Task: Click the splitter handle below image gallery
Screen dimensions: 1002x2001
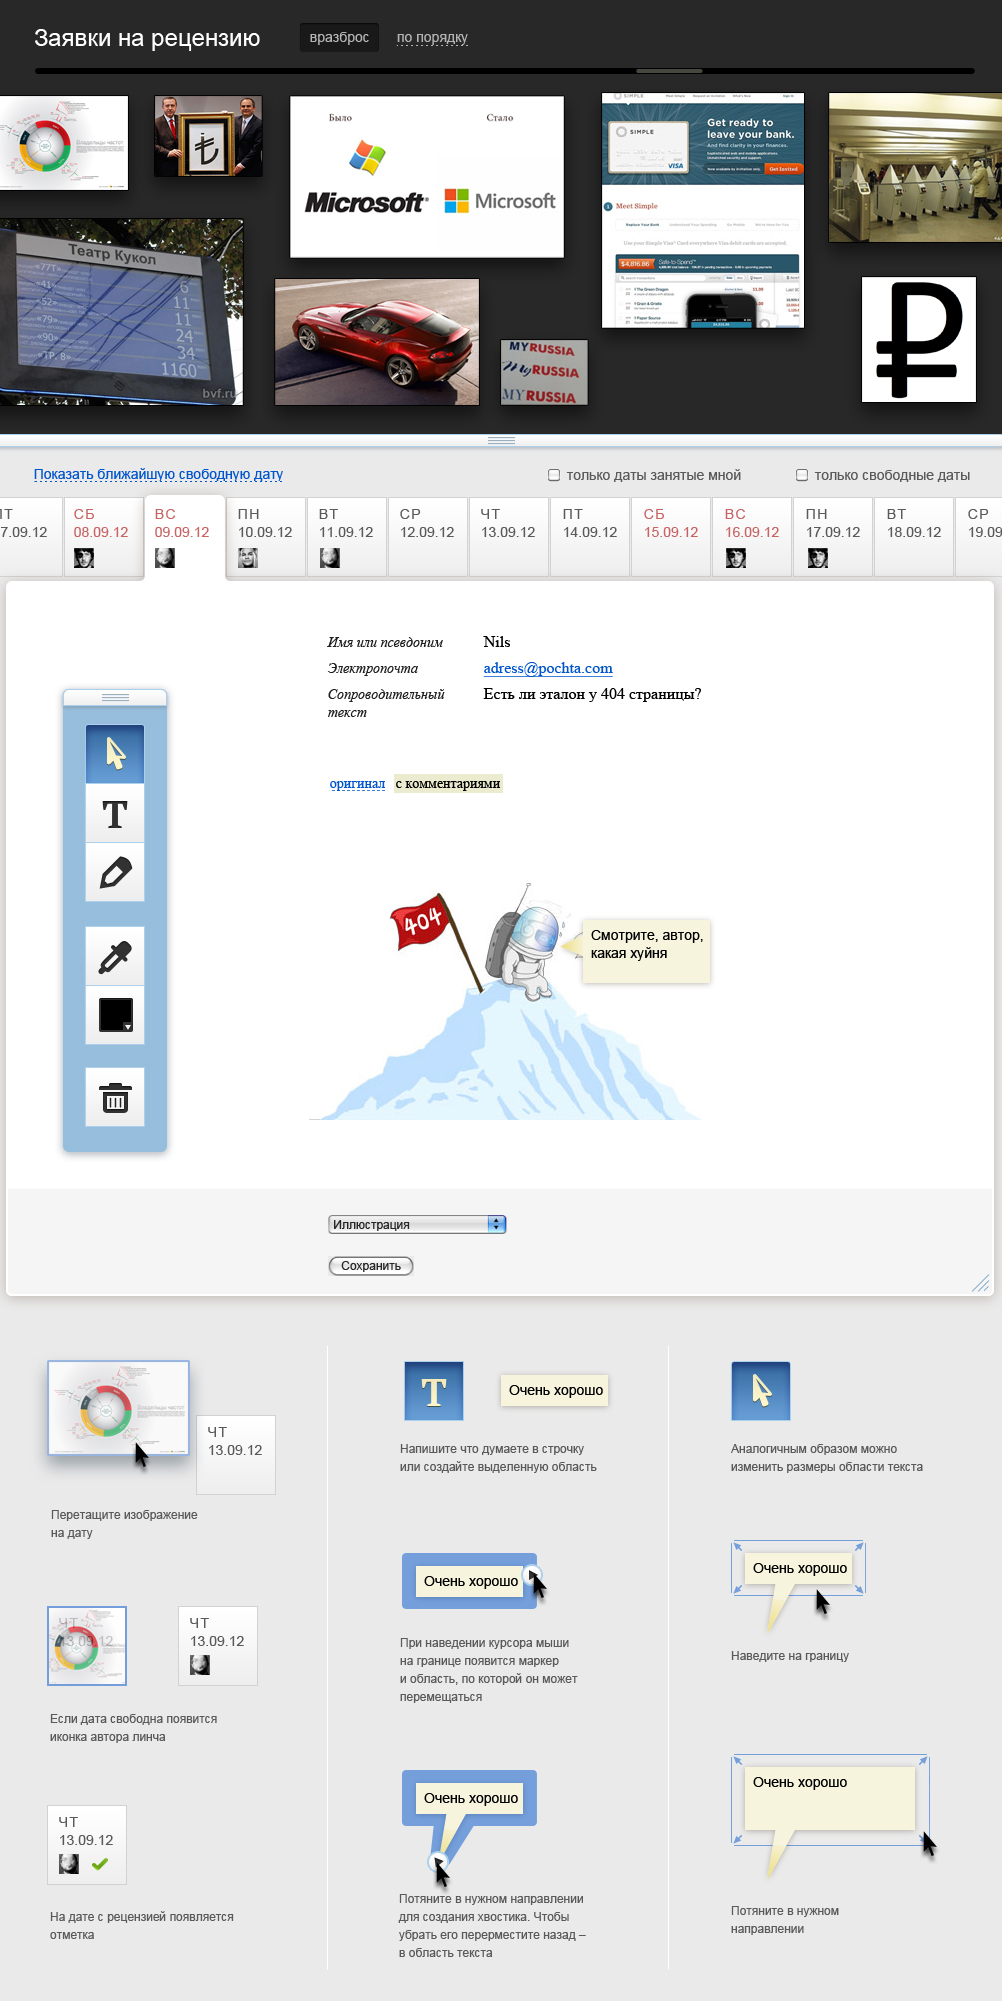Action: (501, 440)
